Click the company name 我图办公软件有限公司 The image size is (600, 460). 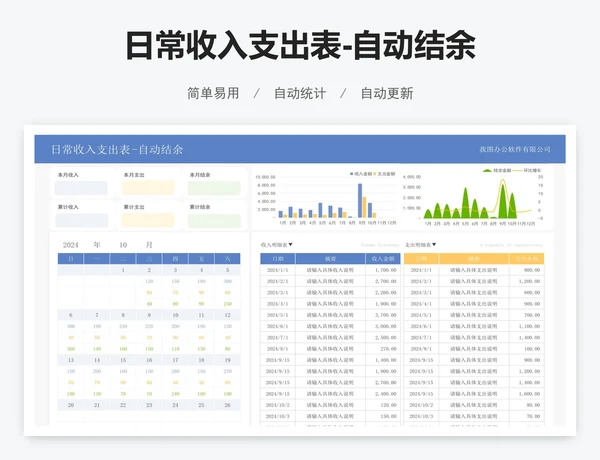[x=515, y=149]
